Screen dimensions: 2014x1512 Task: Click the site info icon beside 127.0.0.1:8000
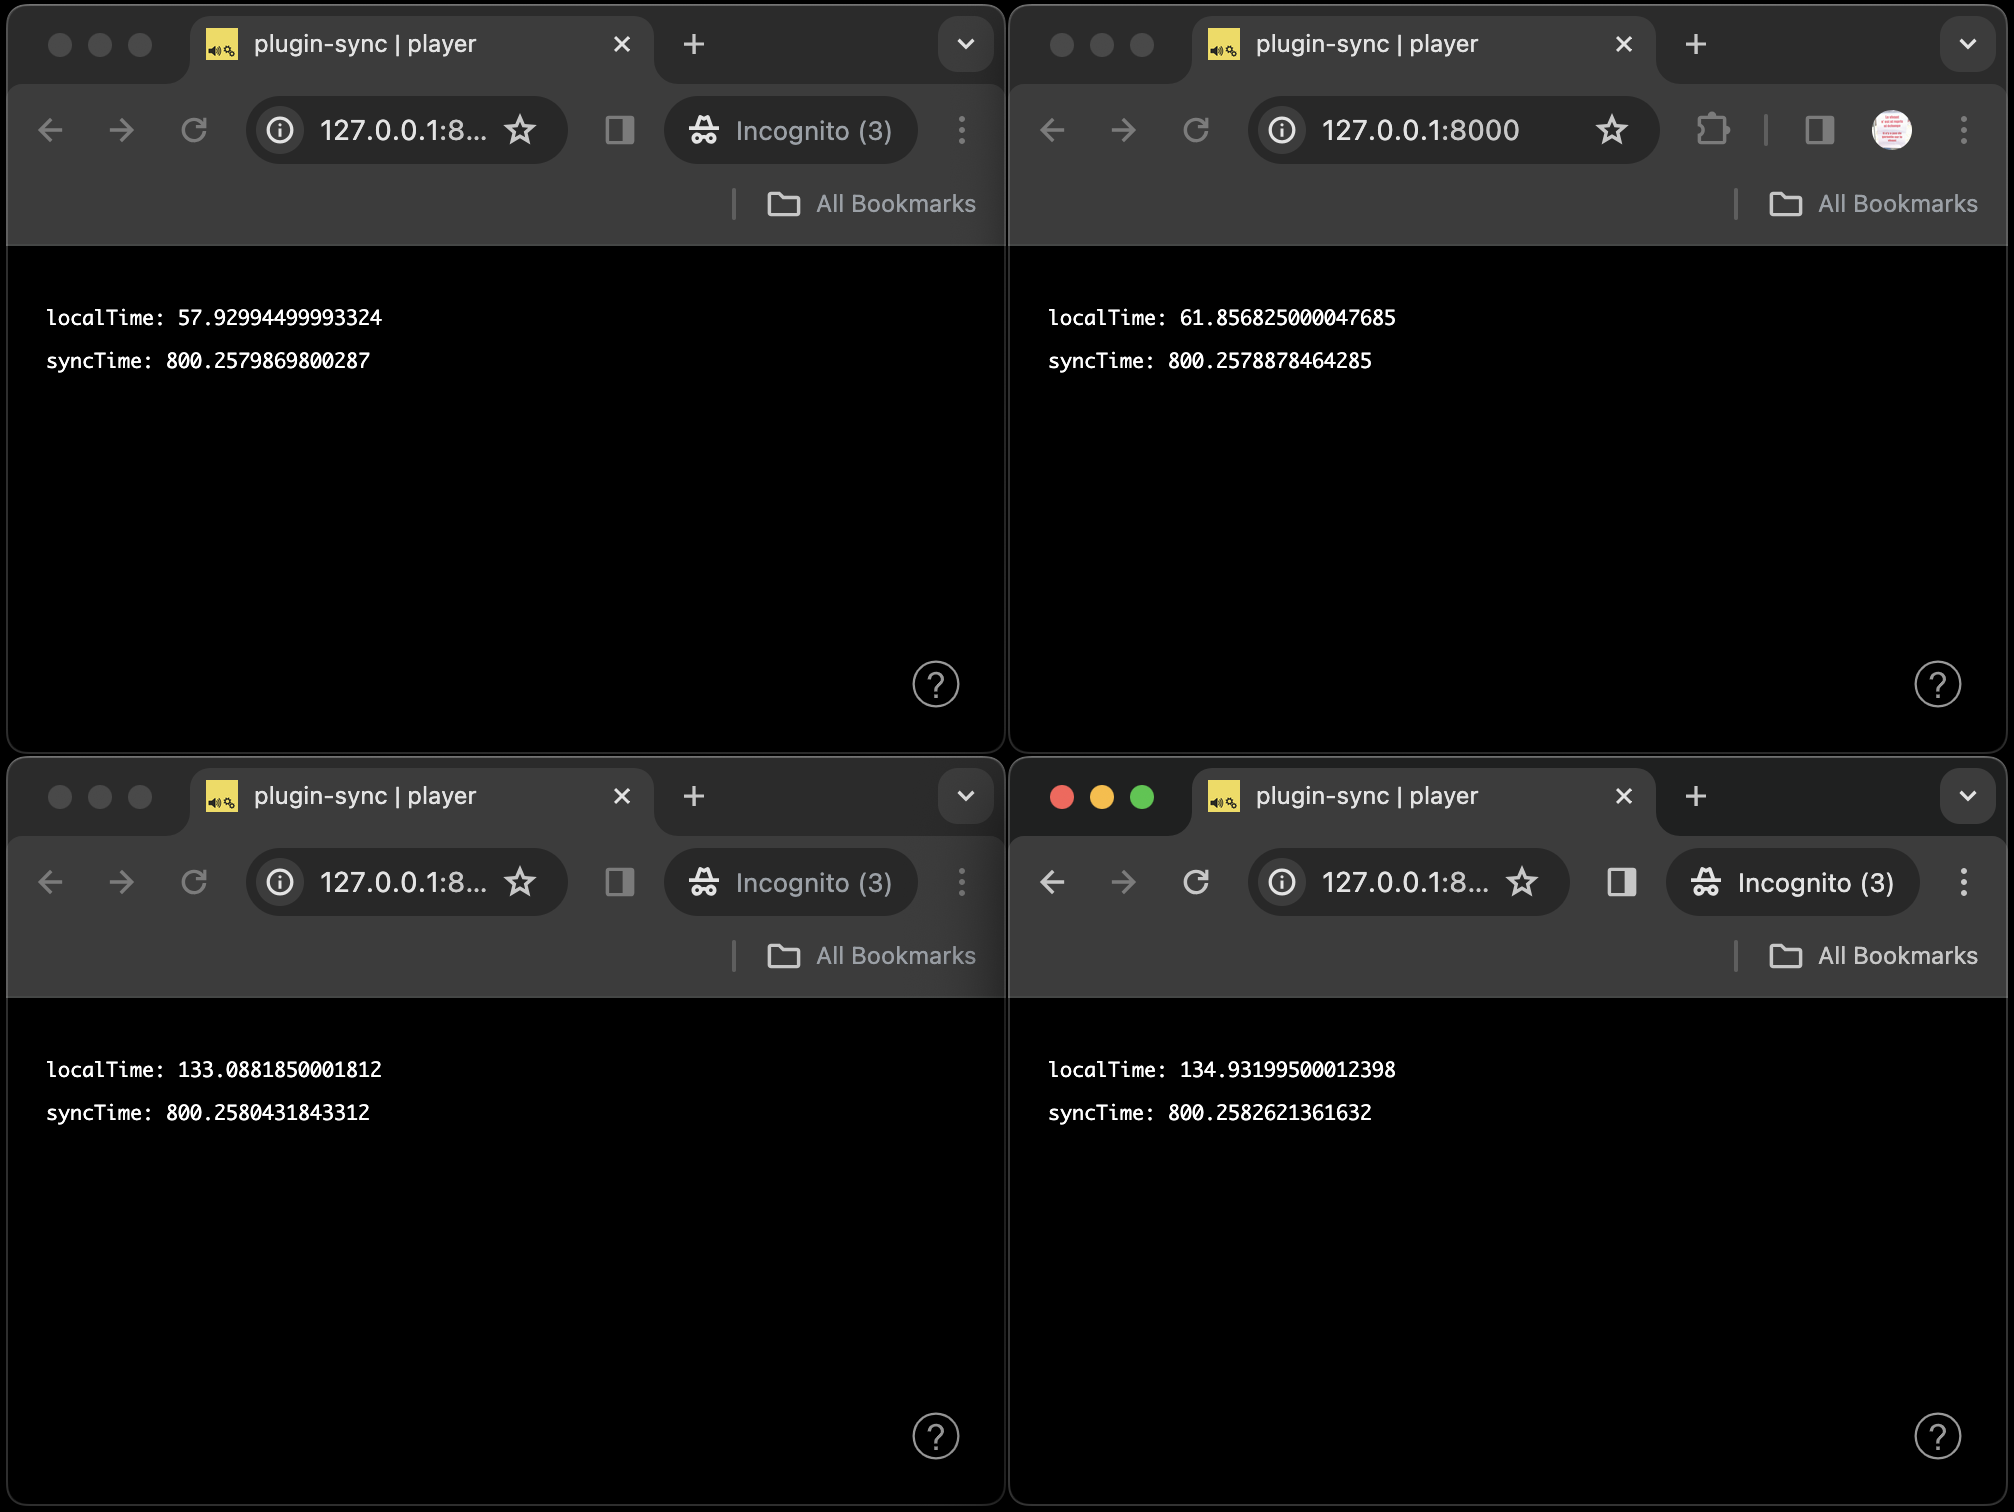tap(1281, 130)
